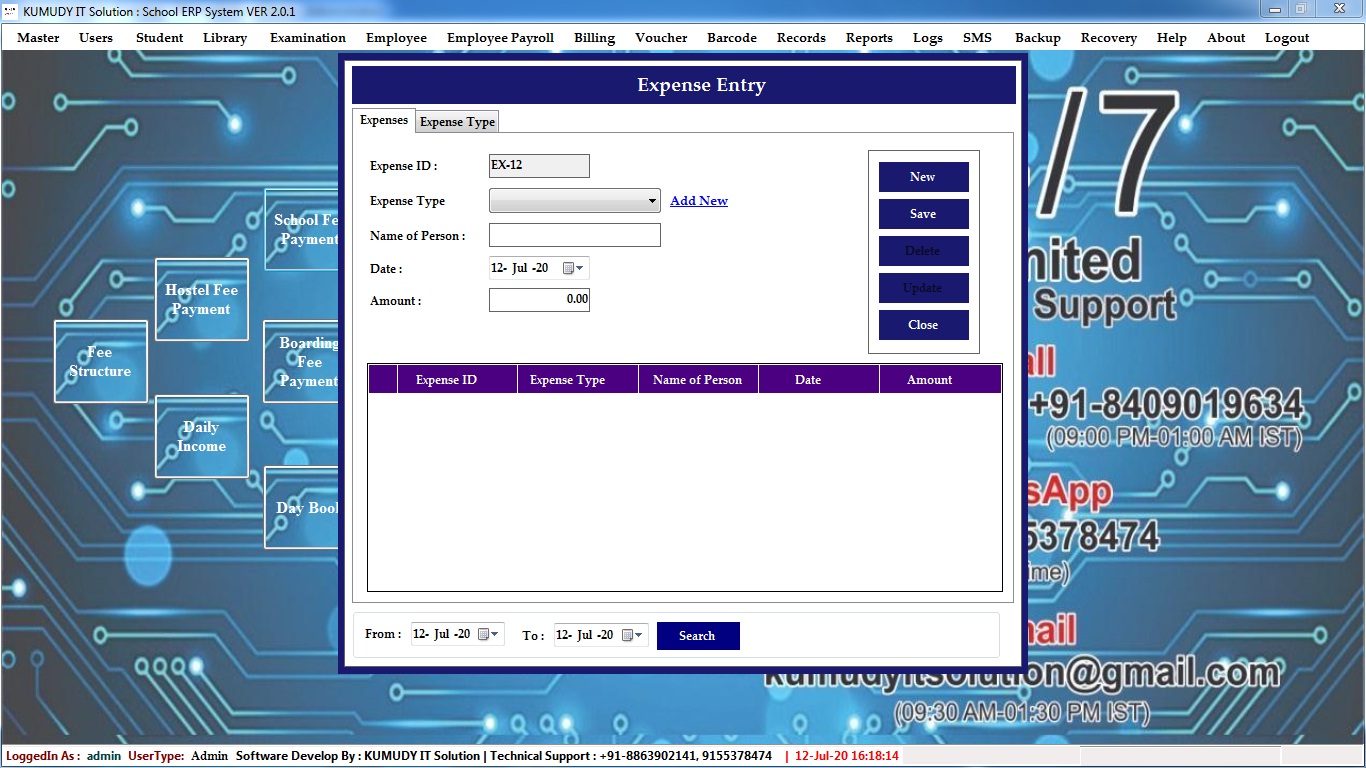Open calendar picker for From date

(487, 635)
